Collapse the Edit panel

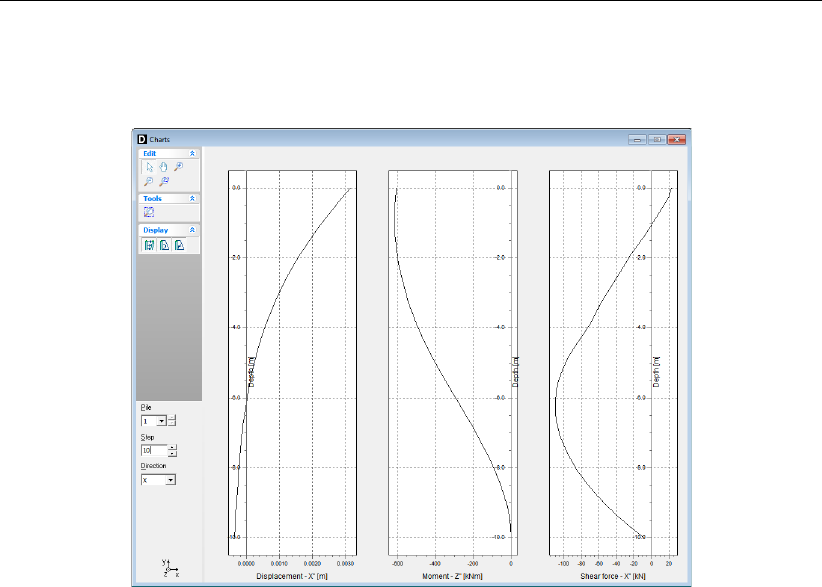pos(192,154)
